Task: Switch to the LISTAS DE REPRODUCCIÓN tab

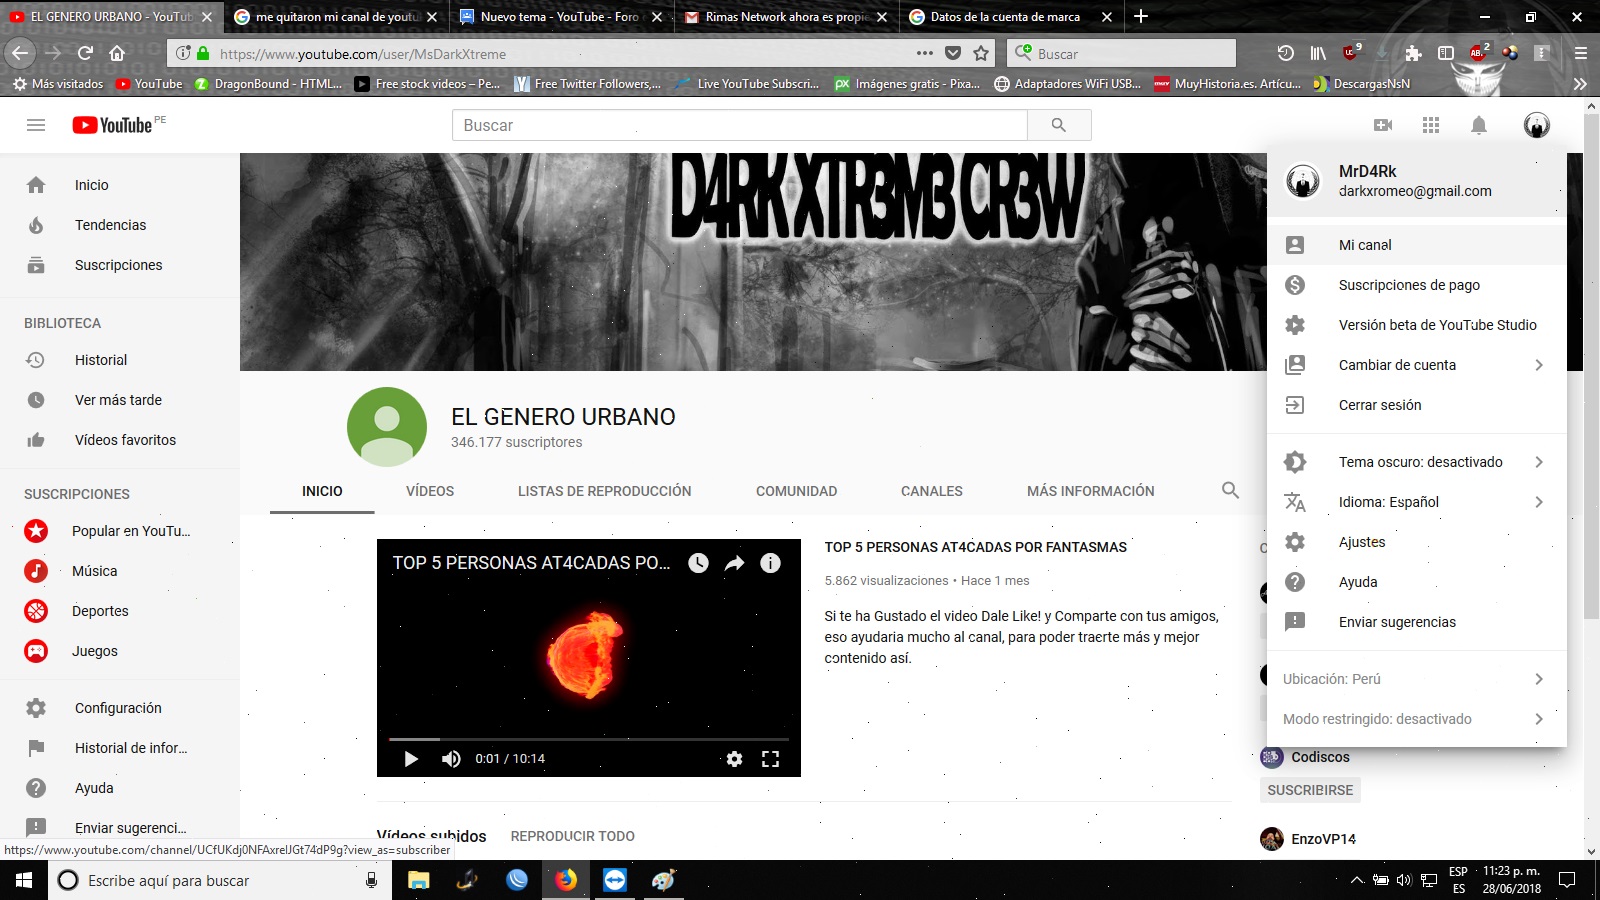Action: pos(605,491)
